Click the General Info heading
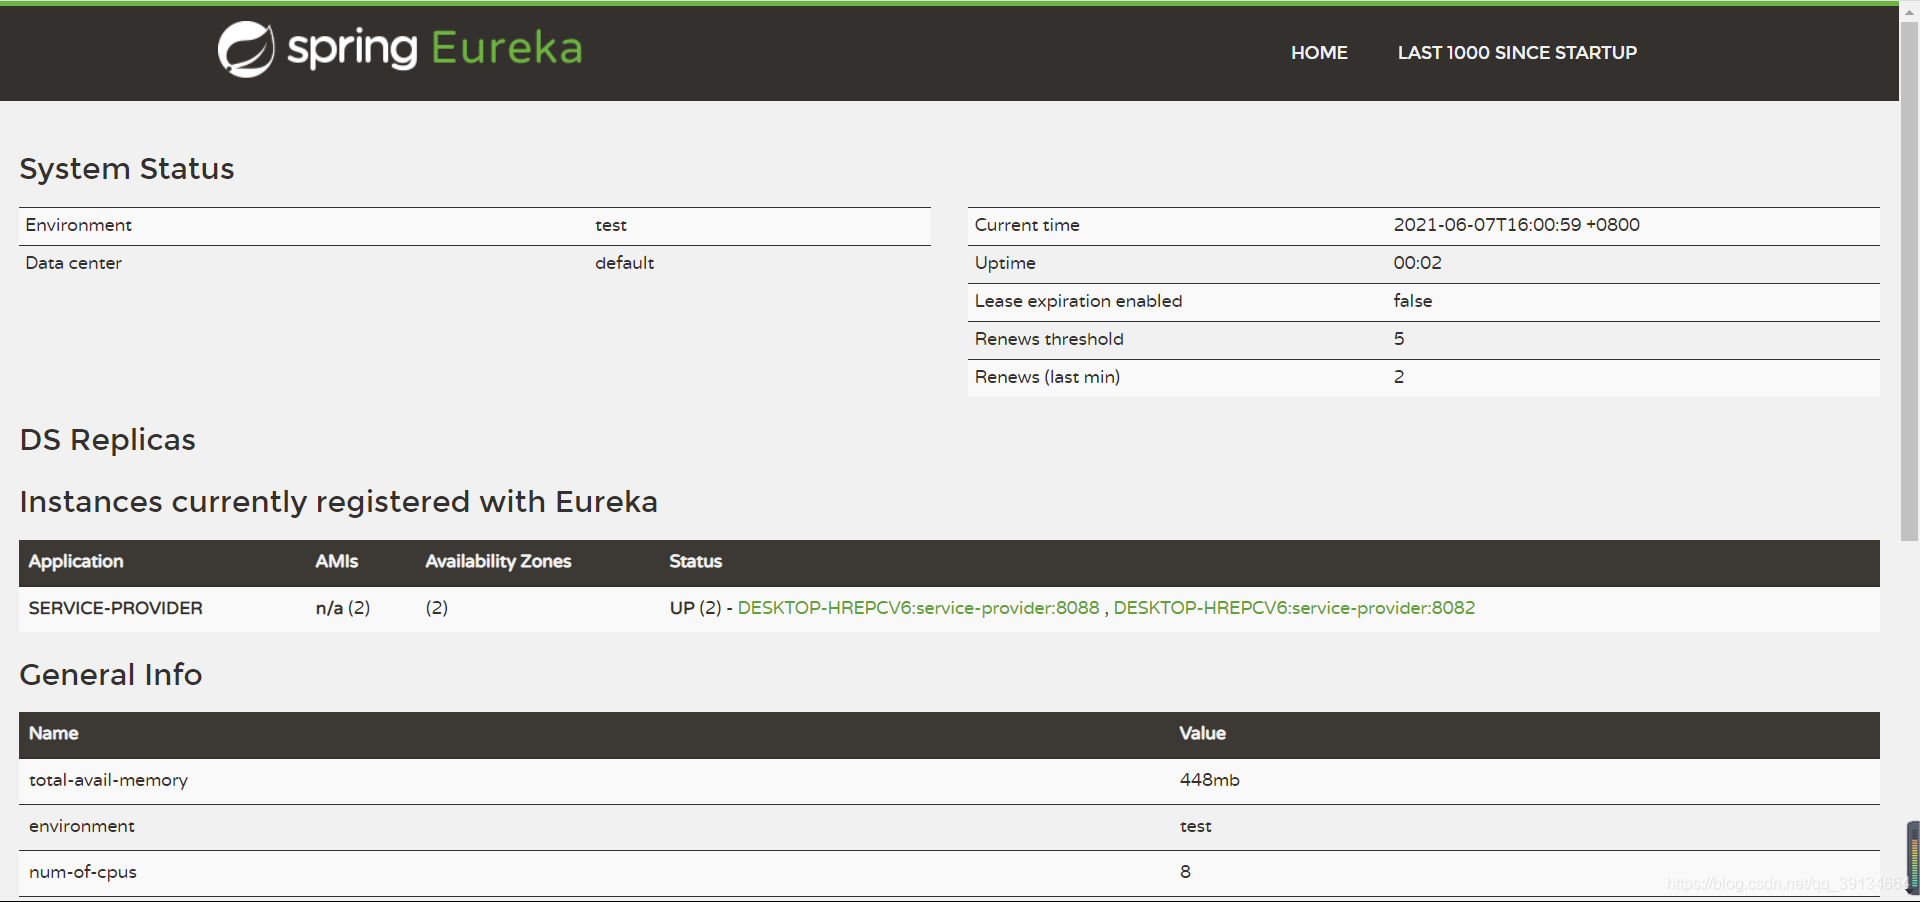 tap(111, 675)
